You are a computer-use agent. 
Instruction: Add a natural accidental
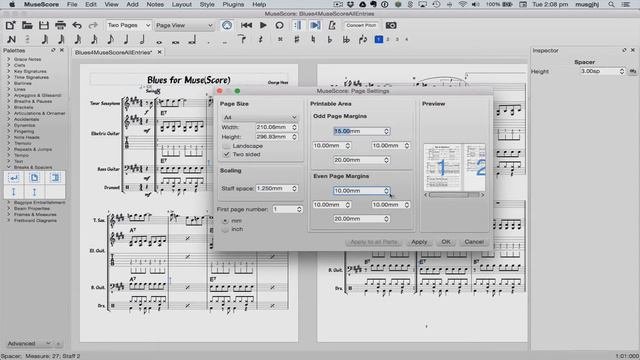tap(313, 40)
